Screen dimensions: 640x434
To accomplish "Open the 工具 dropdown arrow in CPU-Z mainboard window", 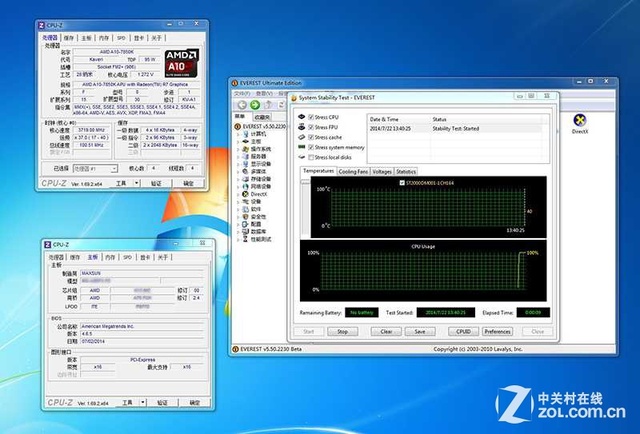I will coord(143,403).
